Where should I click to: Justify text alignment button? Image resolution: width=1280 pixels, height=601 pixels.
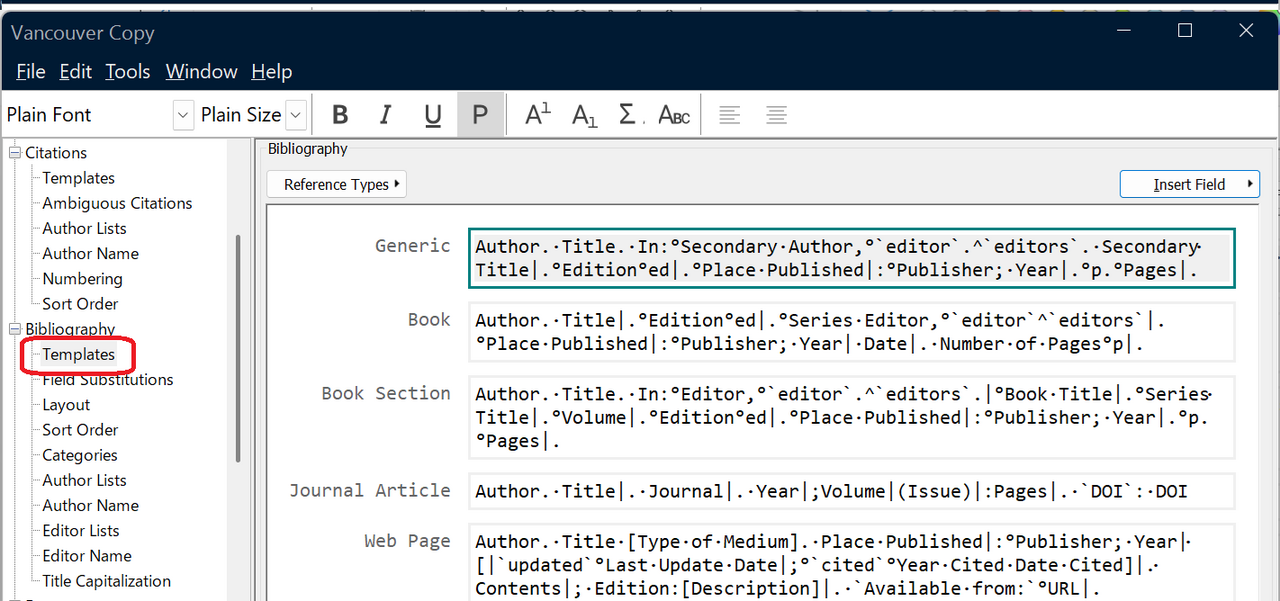point(776,115)
